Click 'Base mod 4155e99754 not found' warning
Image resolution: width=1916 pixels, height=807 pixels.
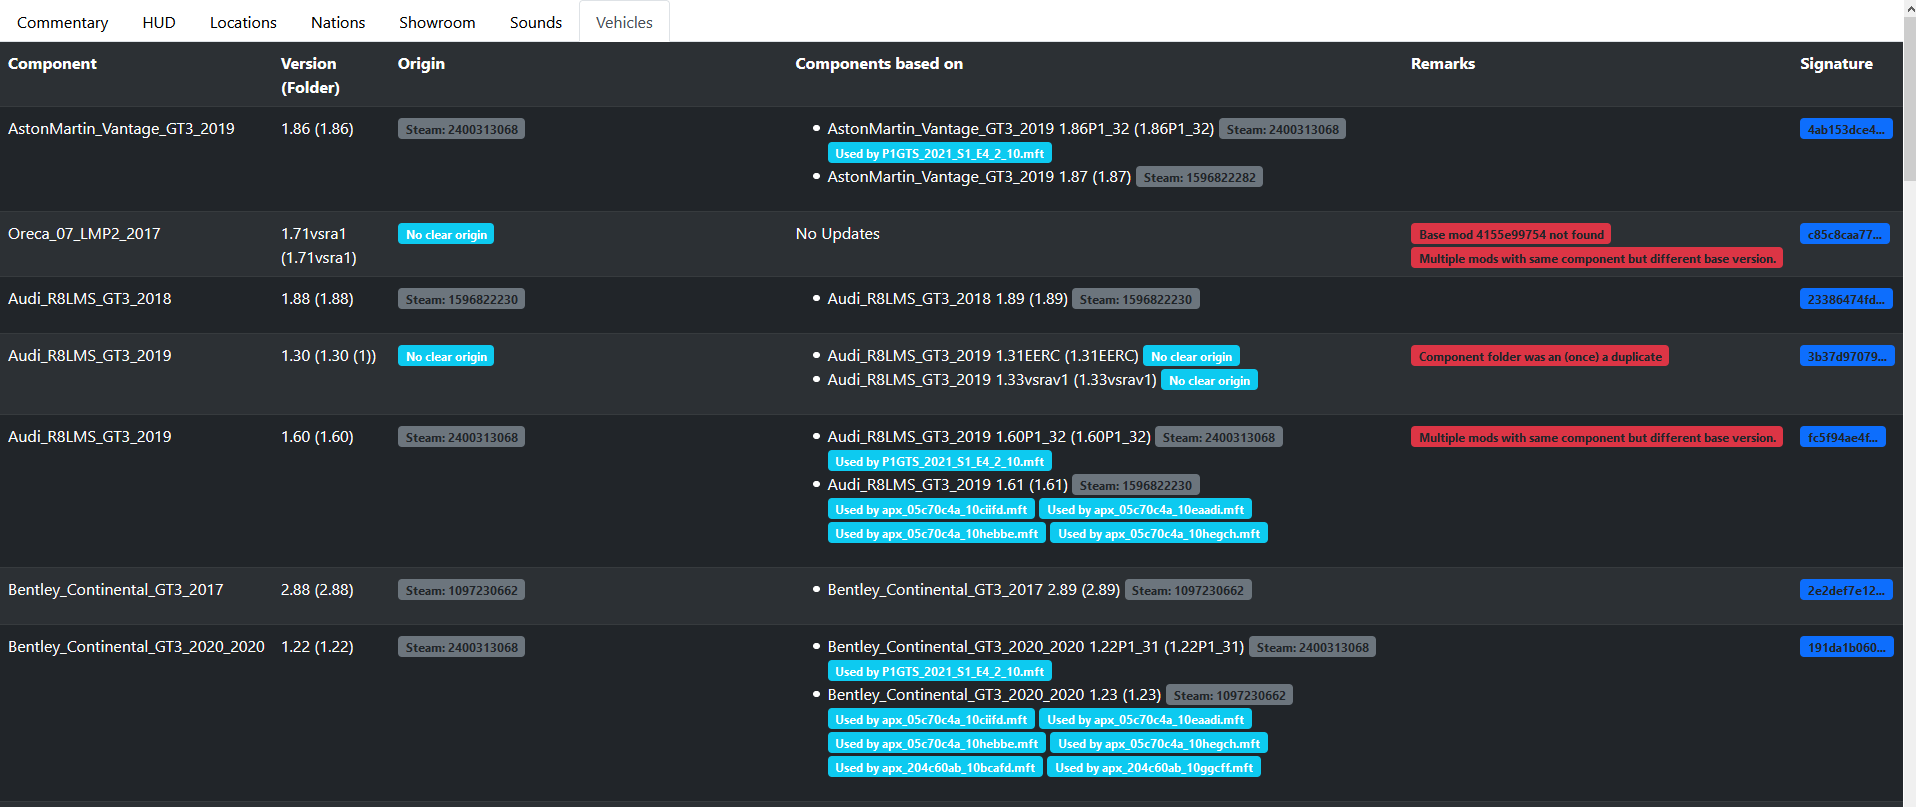click(x=1510, y=234)
